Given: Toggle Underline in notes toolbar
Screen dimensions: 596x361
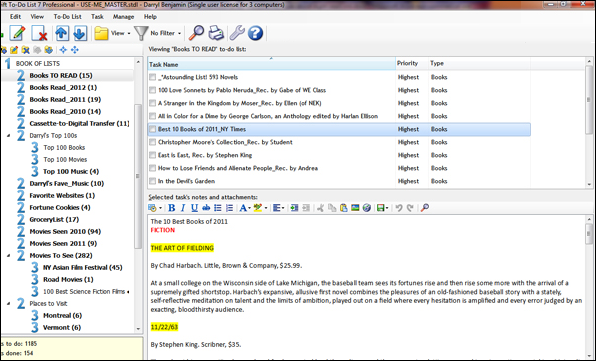Looking at the screenshot, I should click(194, 207).
